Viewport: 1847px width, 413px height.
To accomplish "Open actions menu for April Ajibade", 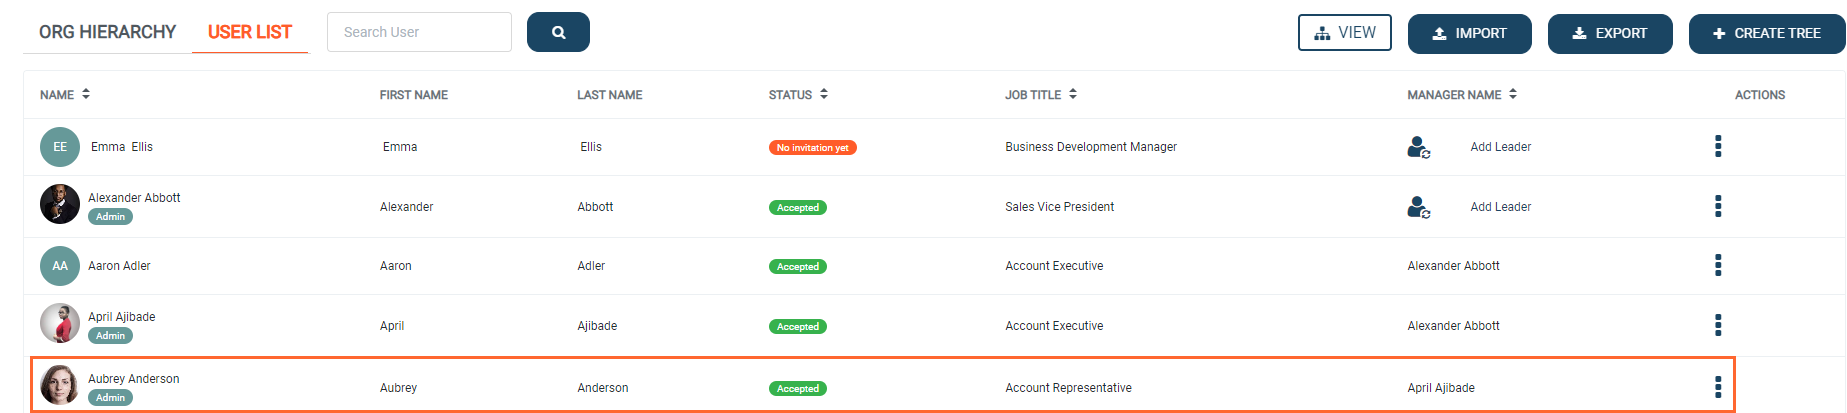I will (x=1718, y=326).
